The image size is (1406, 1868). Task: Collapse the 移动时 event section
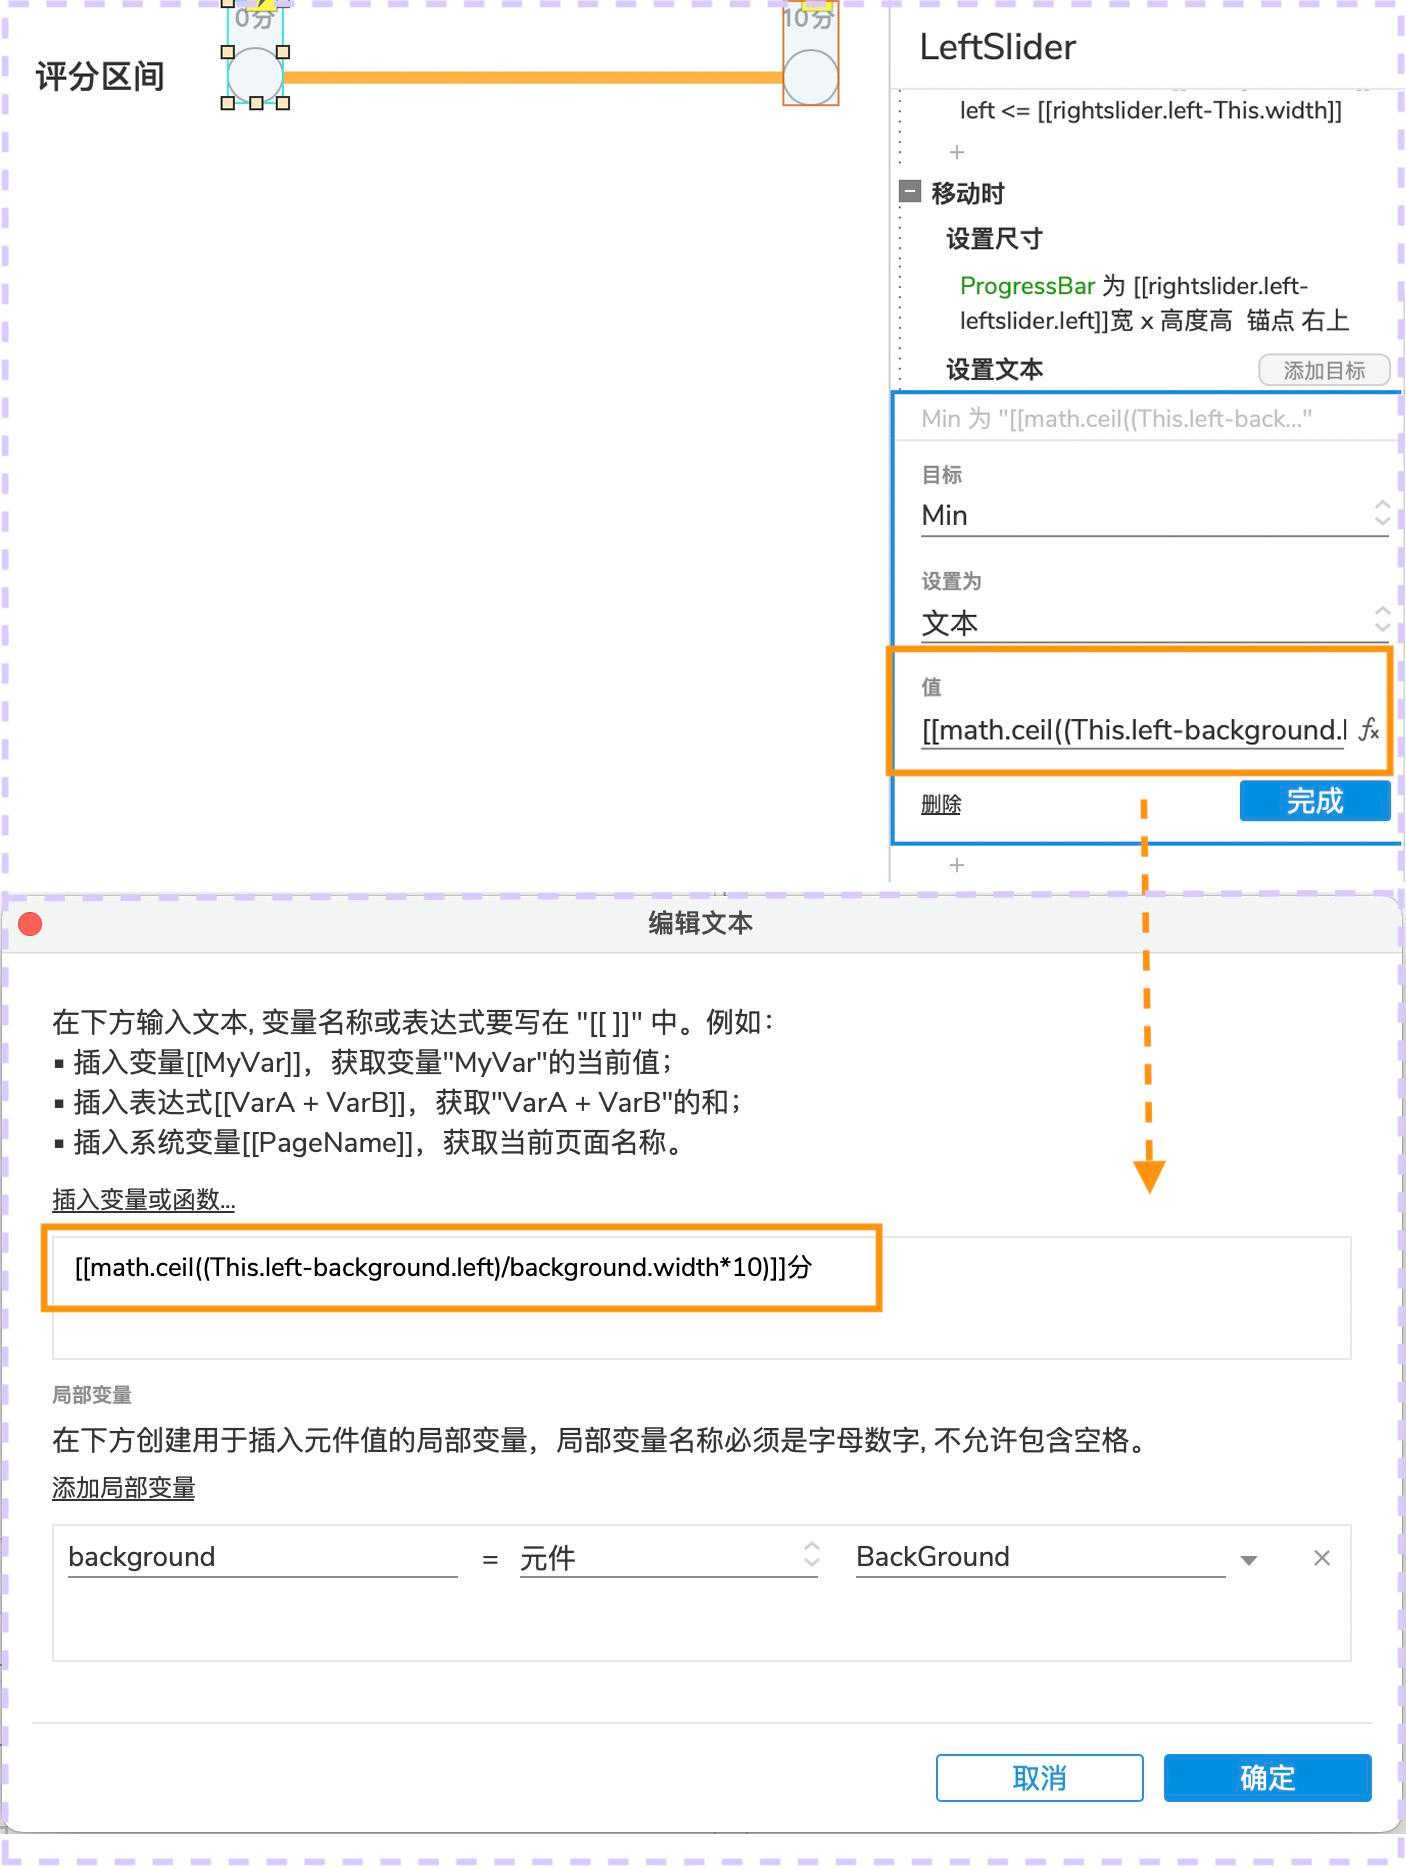click(x=909, y=192)
